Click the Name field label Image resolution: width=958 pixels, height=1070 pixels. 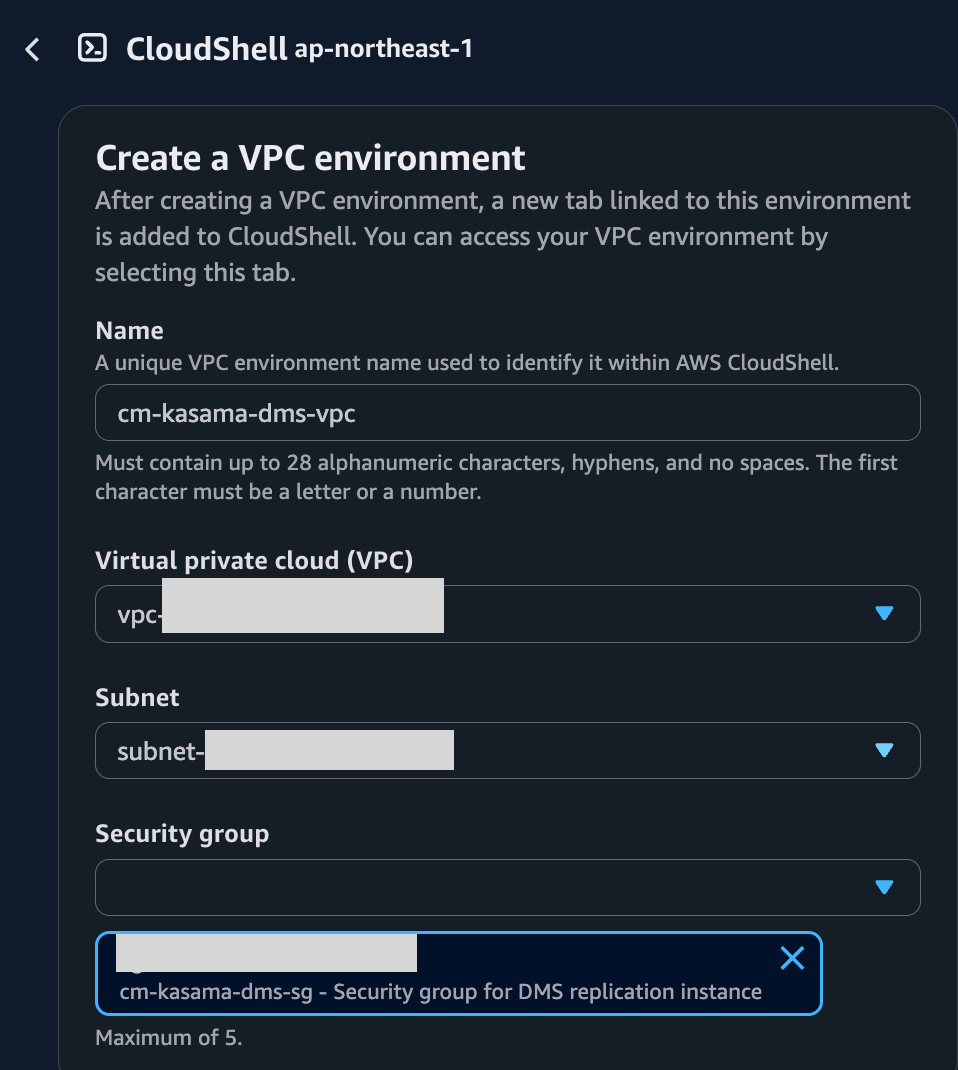pyautogui.click(x=130, y=330)
